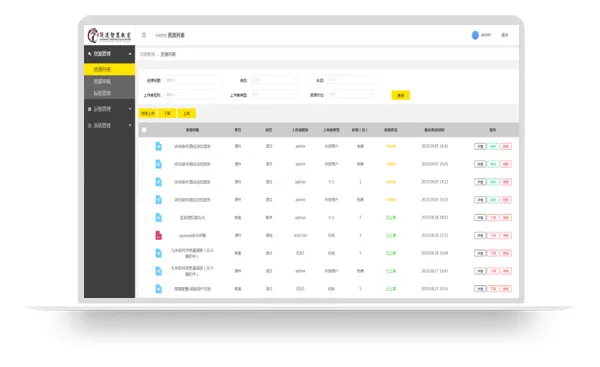Select the yellow highlighted sidebar item
The width and height of the screenshot is (600, 367).
click(109, 69)
